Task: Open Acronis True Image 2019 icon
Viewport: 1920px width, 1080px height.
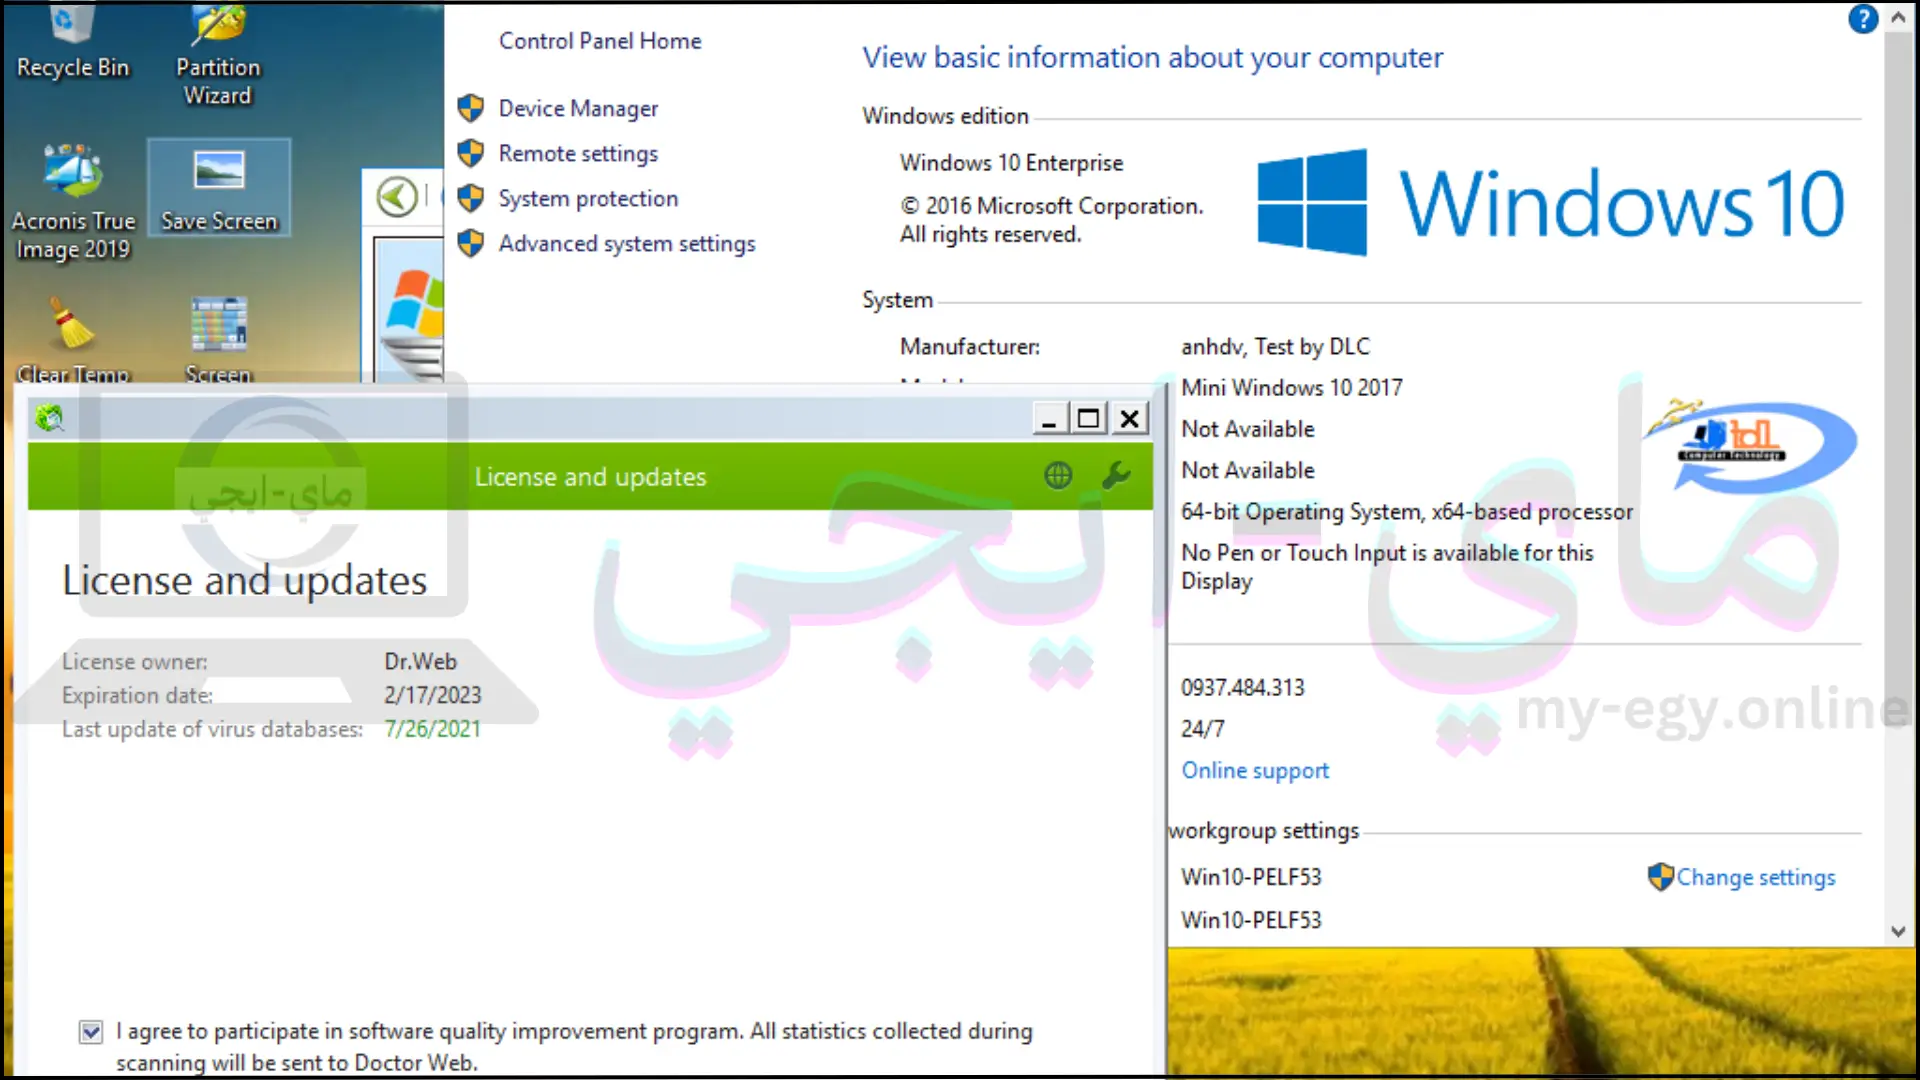Action: click(x=73, y=202)
